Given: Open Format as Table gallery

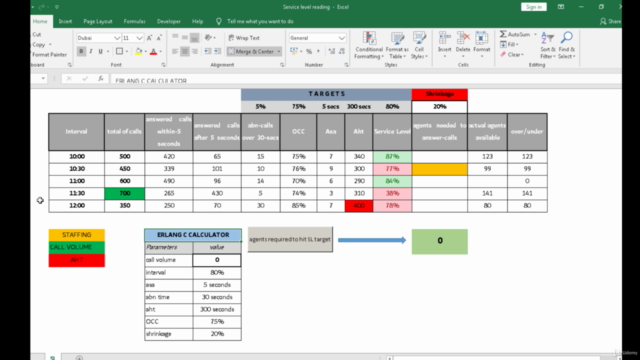Looking at the screenshot, I should tap(397, 45).
